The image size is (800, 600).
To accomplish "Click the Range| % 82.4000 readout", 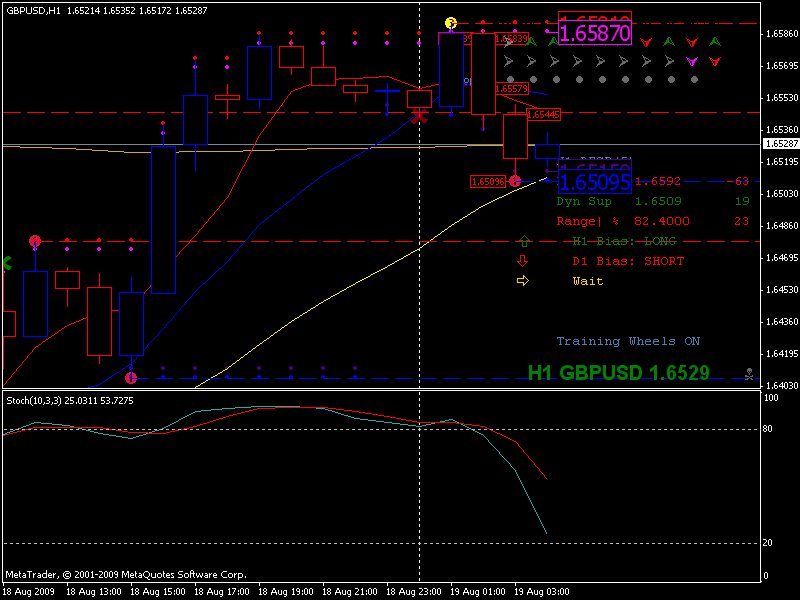I will 653,221.
